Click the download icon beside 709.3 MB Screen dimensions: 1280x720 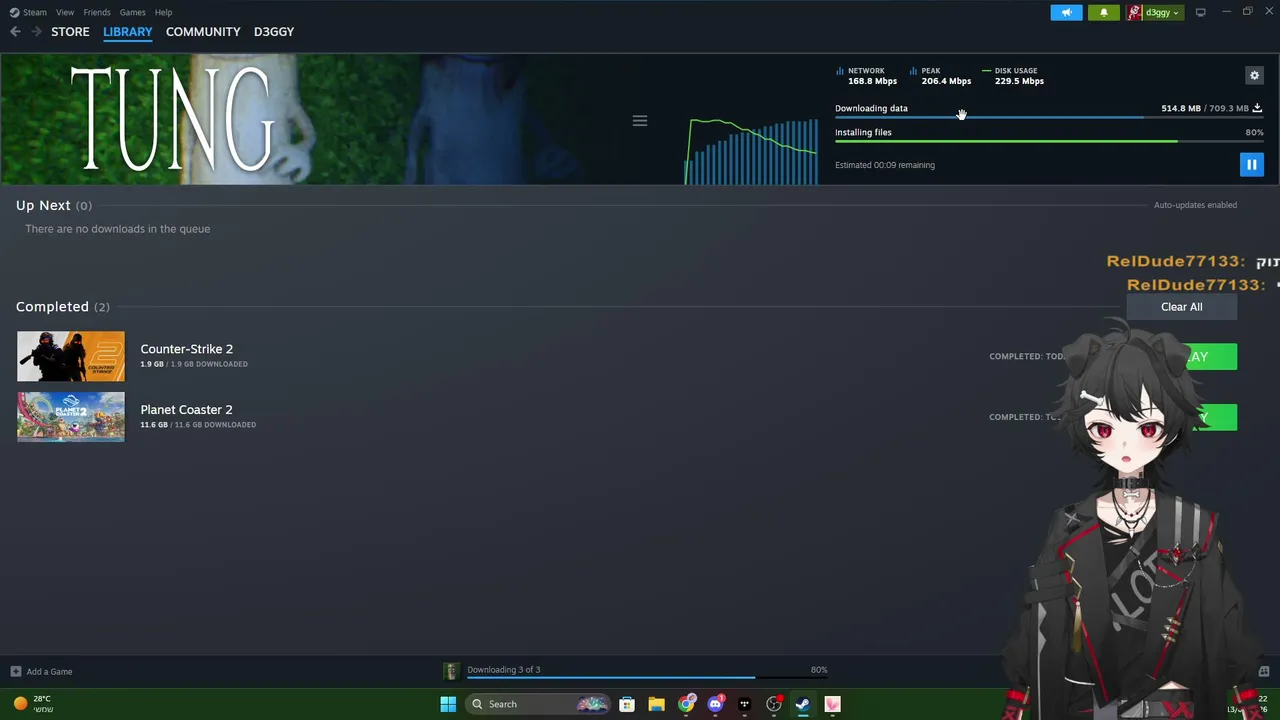tap(1257, 108)
